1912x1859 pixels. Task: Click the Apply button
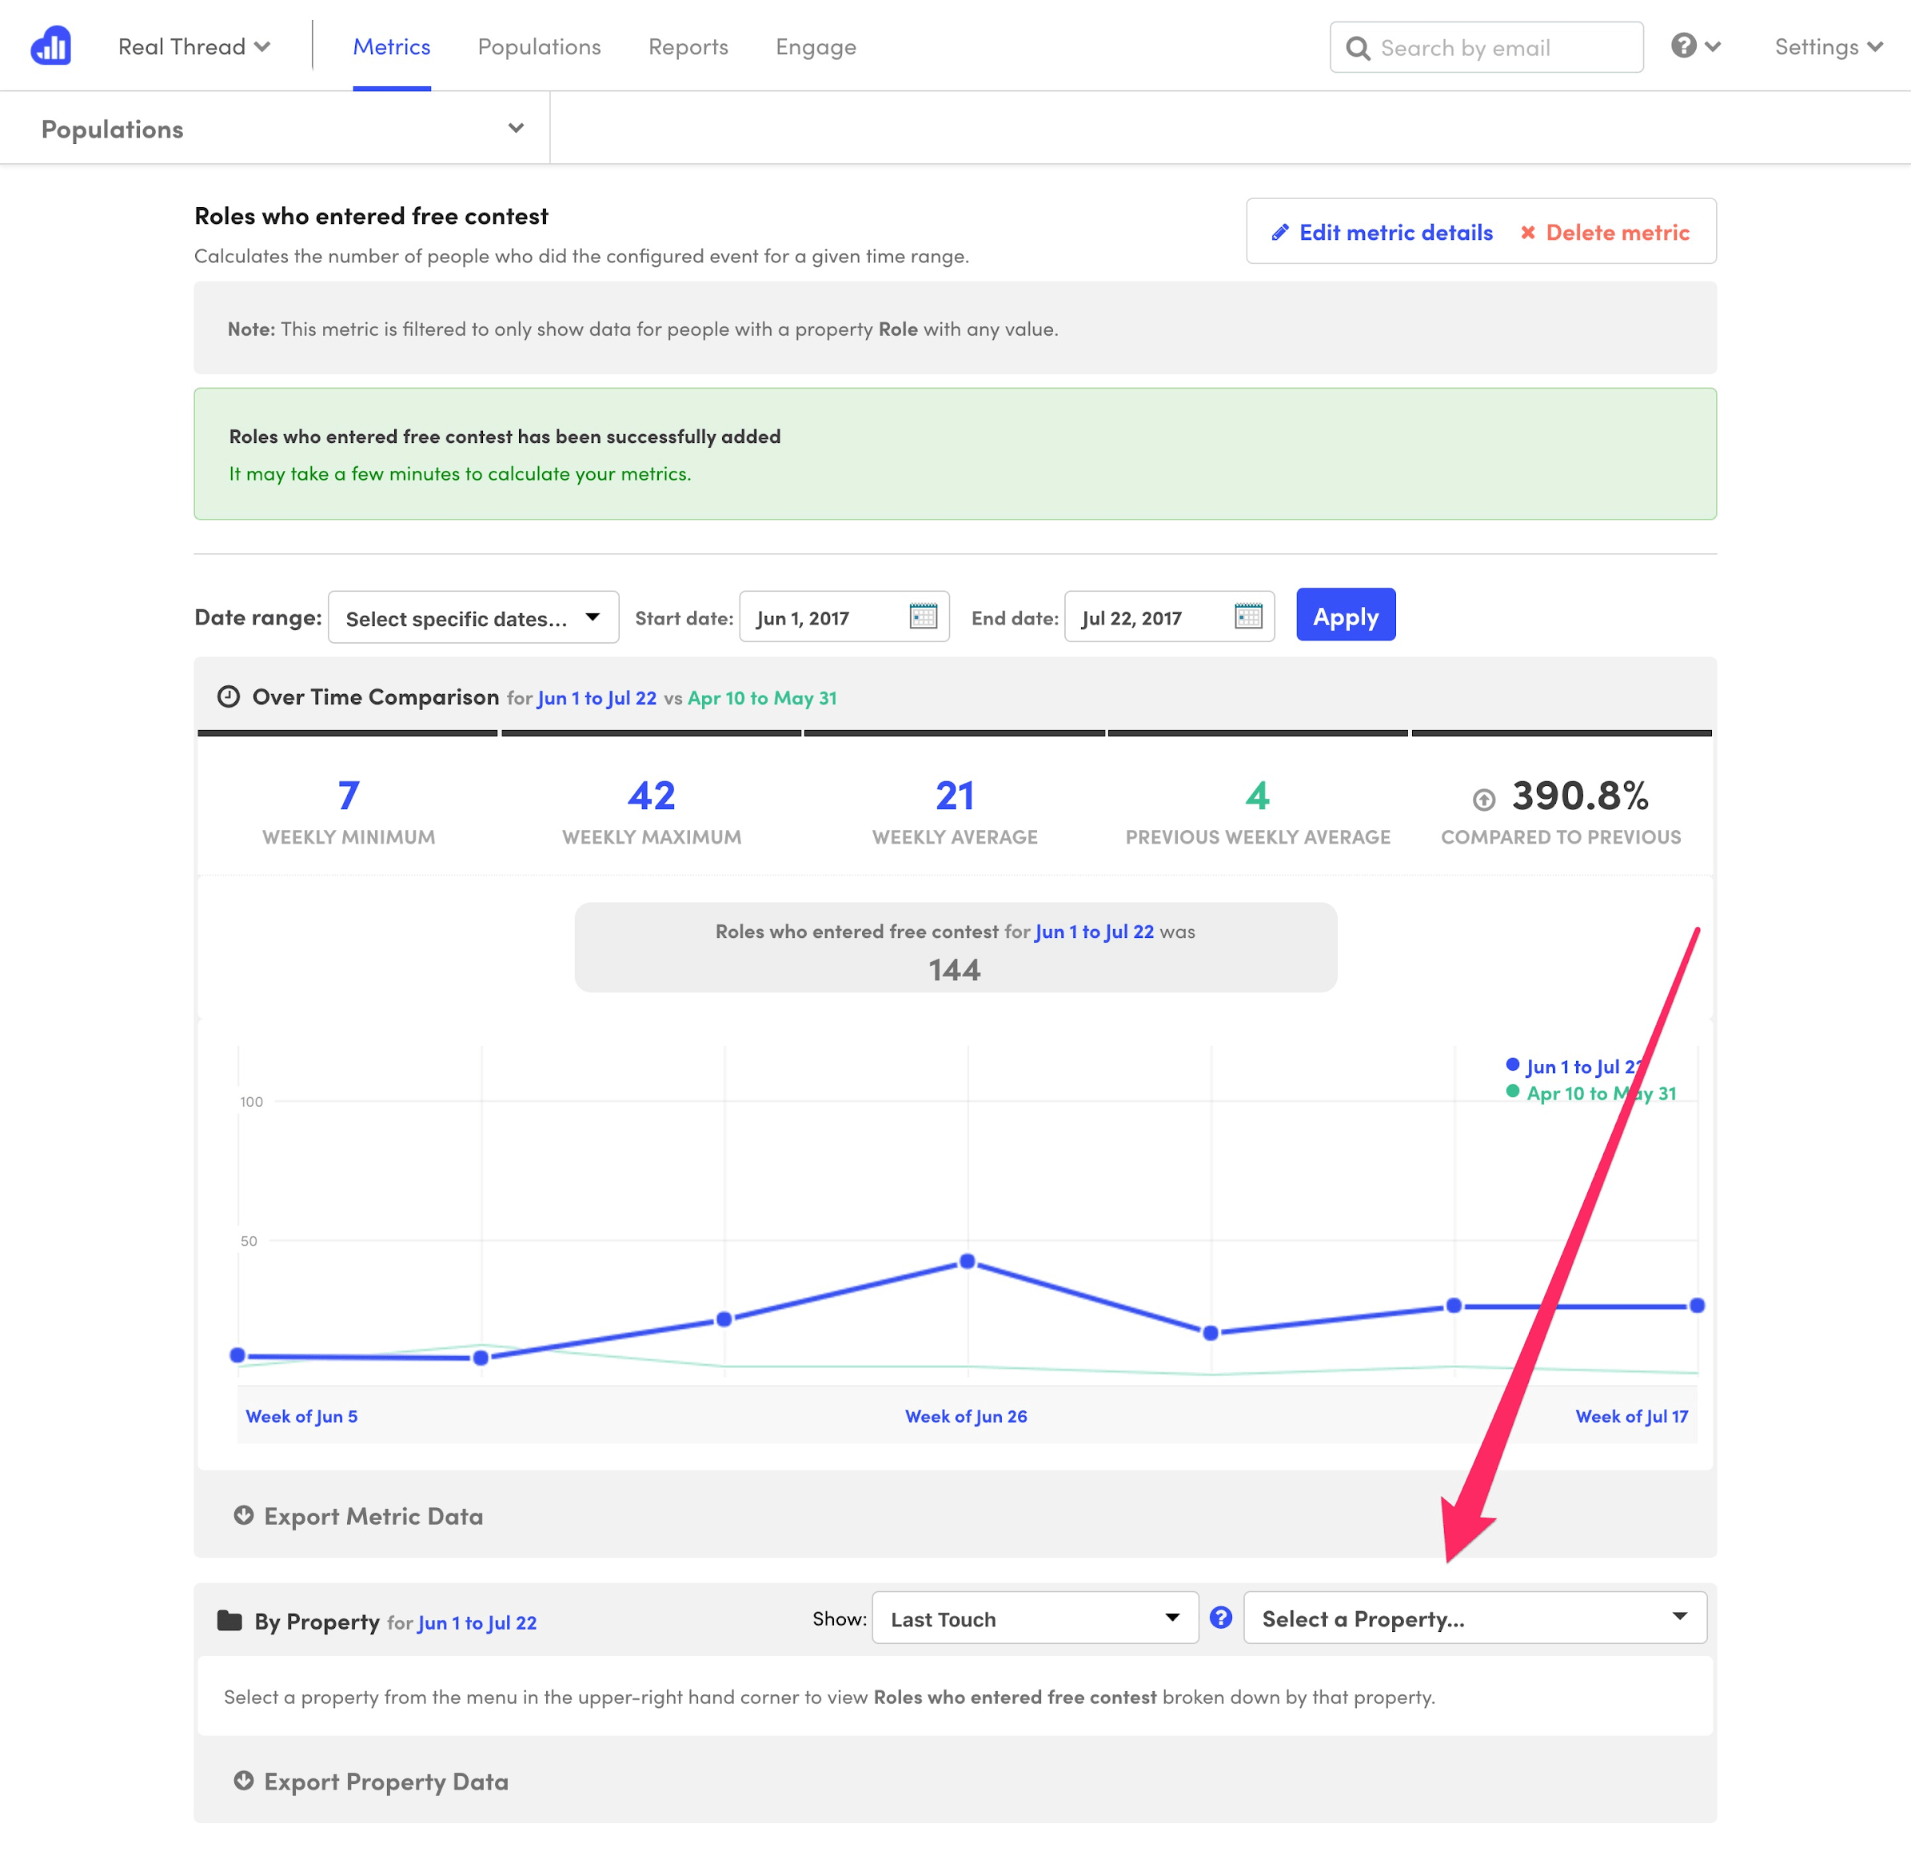coord(1345,615)
